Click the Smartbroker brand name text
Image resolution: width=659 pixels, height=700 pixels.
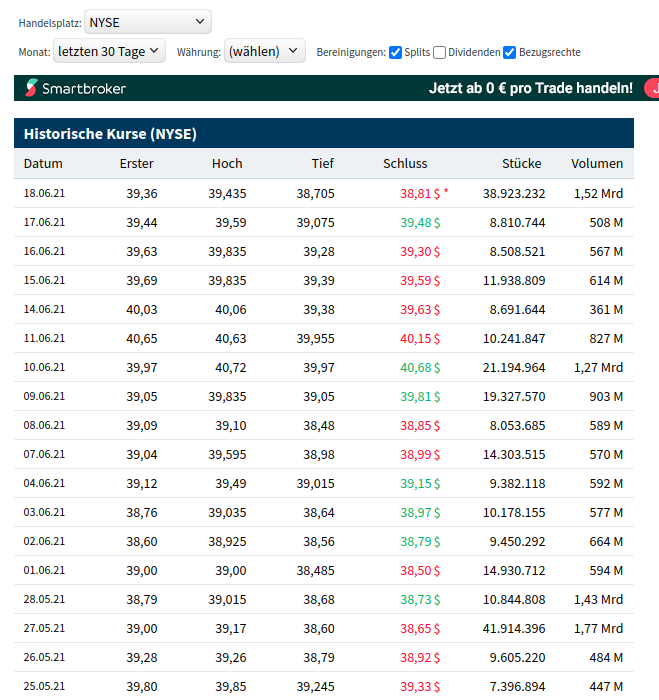point(84,89)
